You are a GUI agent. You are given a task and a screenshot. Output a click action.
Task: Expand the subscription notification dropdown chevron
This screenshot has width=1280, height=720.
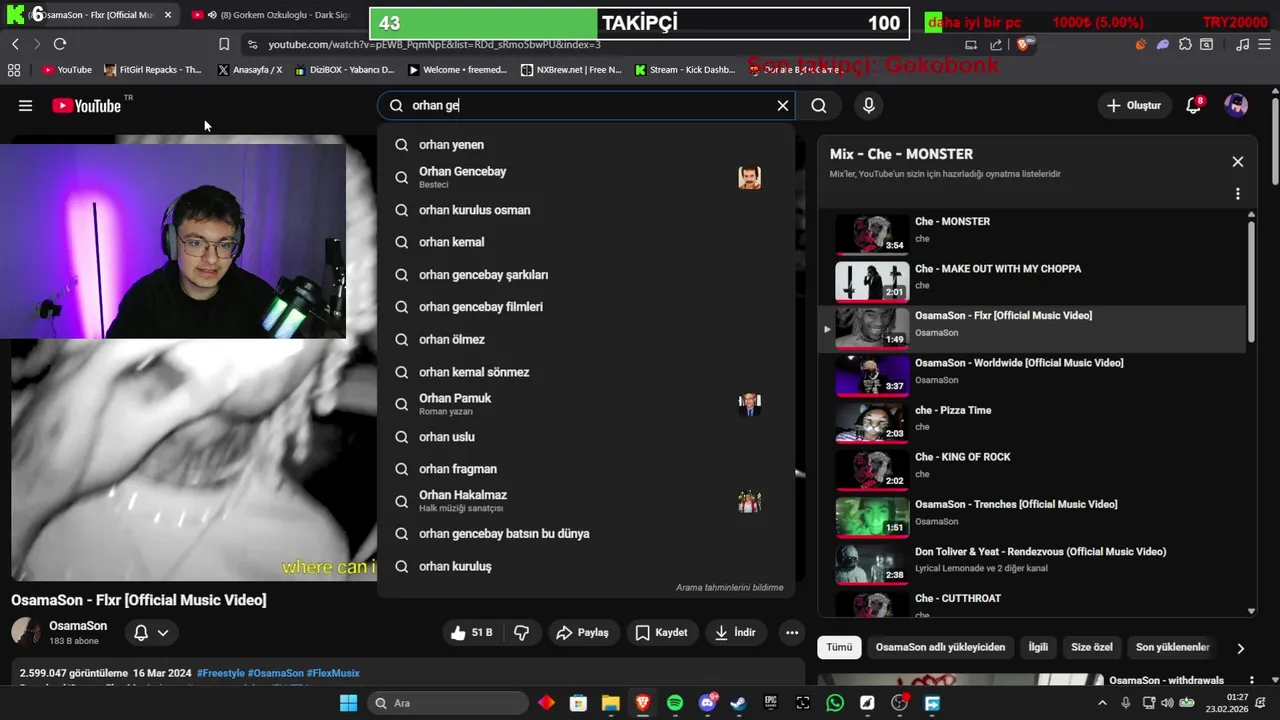pos(163,632)
